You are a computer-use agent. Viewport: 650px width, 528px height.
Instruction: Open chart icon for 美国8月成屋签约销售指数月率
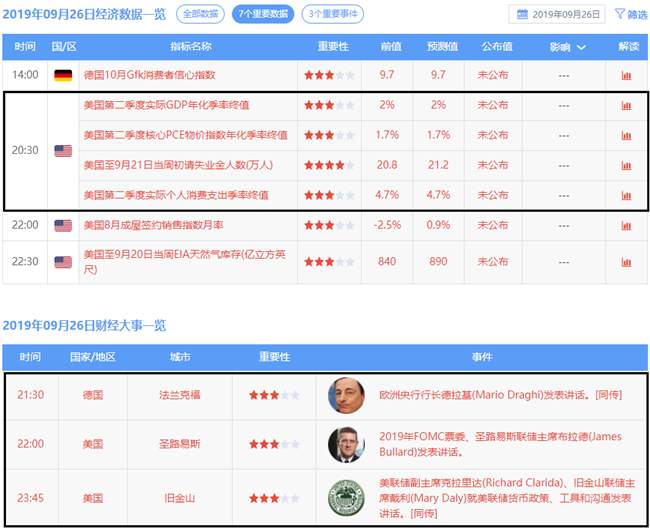(626, 225)
